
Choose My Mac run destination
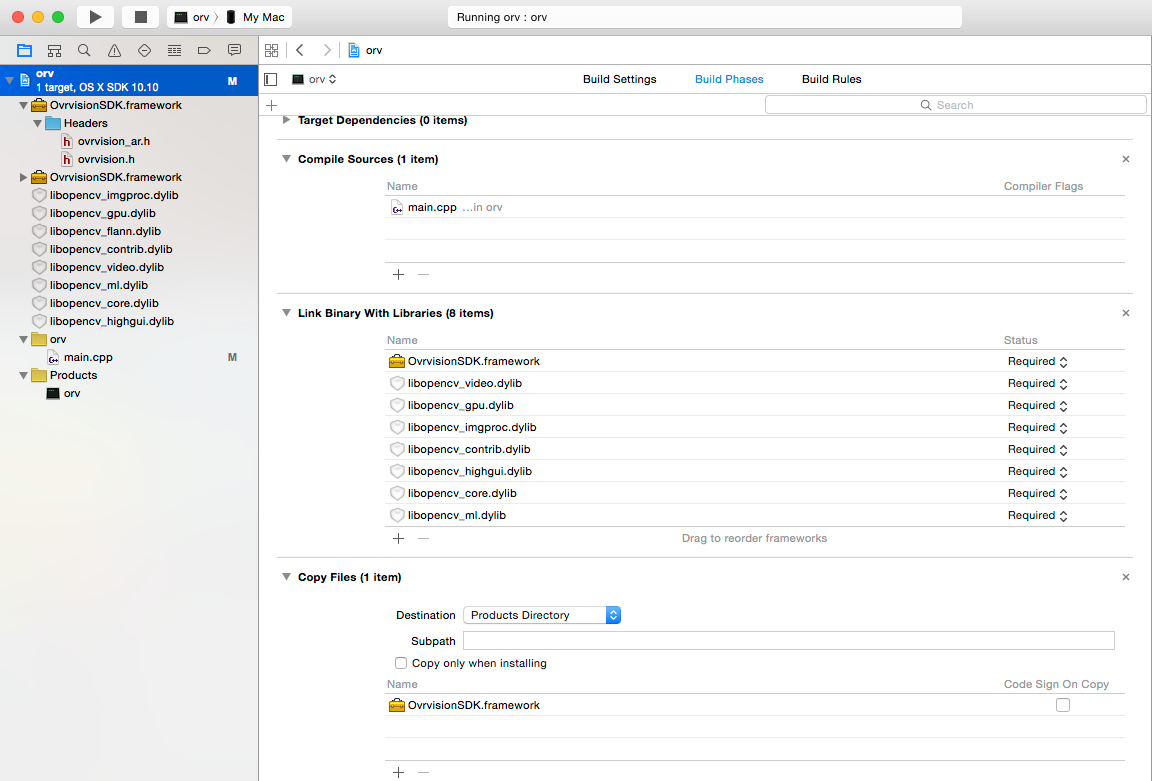(256, 17)
